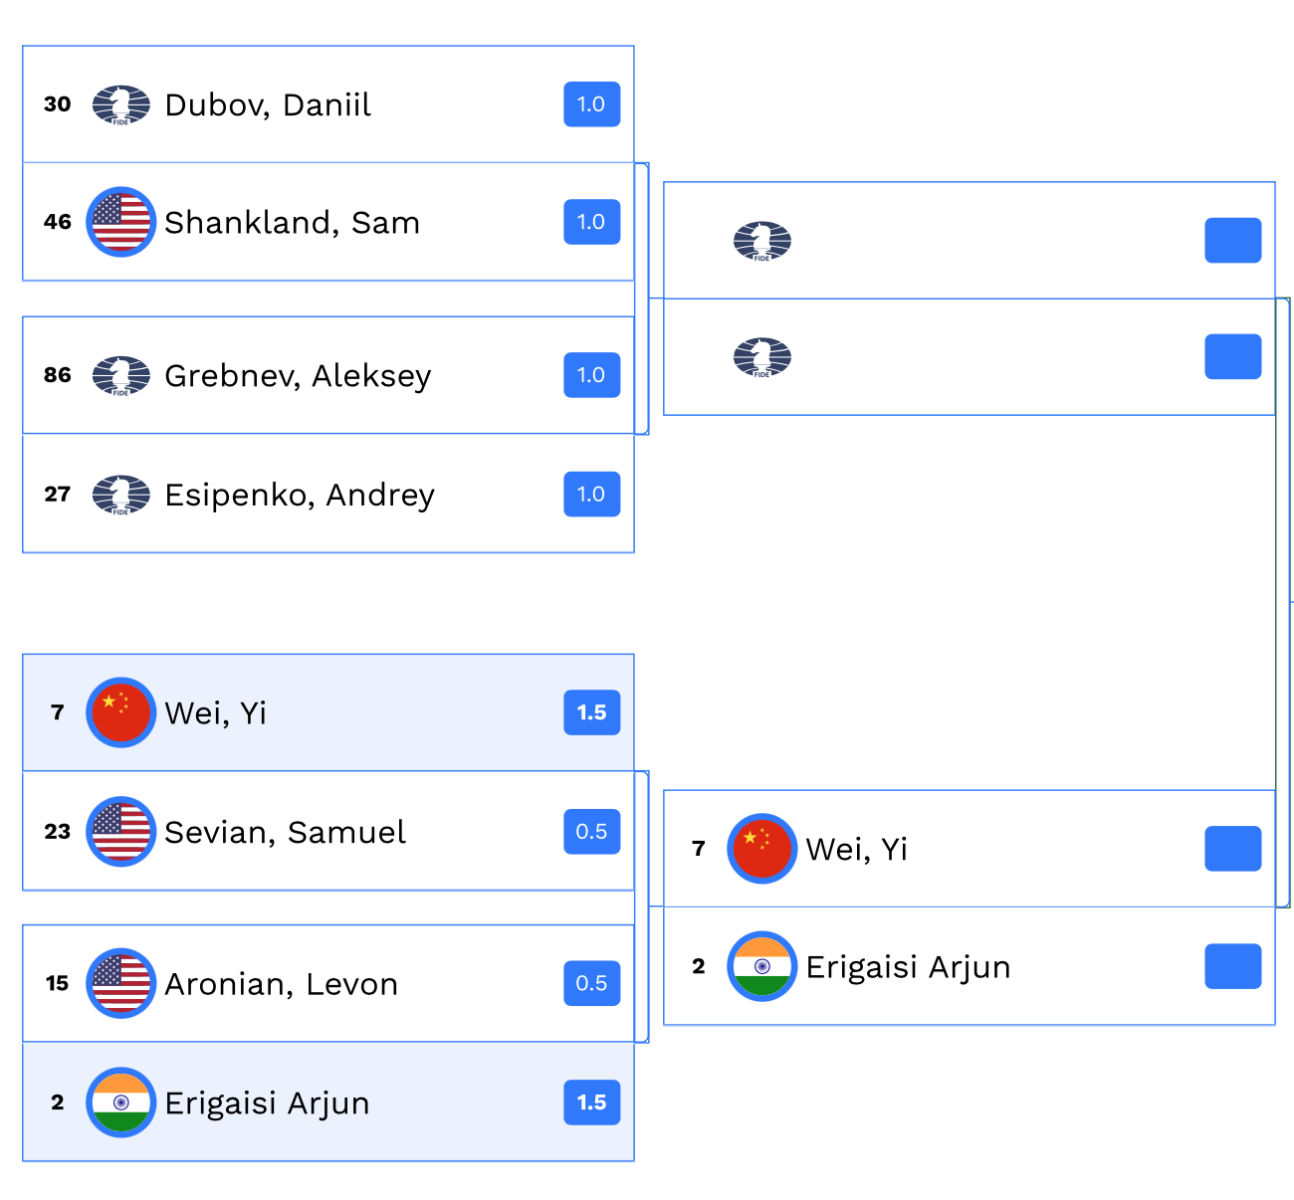Image resolution: width=1294 pixels, height=1200 pixels.
Task: Click the blank score box in second empty slot
Action: 1232,357
